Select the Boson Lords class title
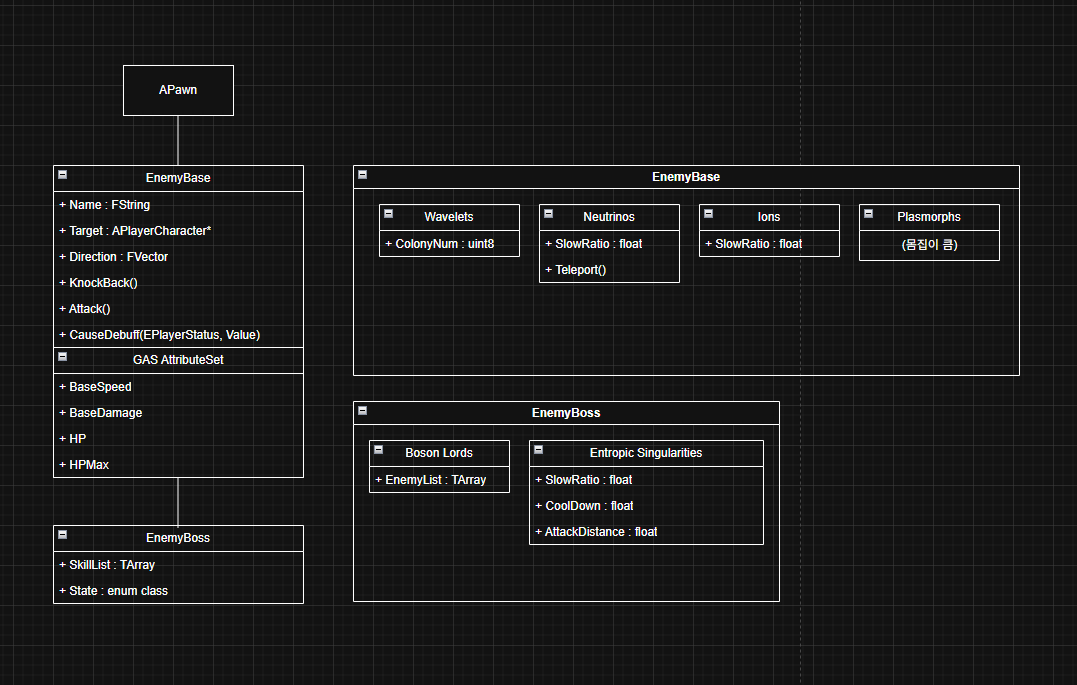 (x=439, y=453)
